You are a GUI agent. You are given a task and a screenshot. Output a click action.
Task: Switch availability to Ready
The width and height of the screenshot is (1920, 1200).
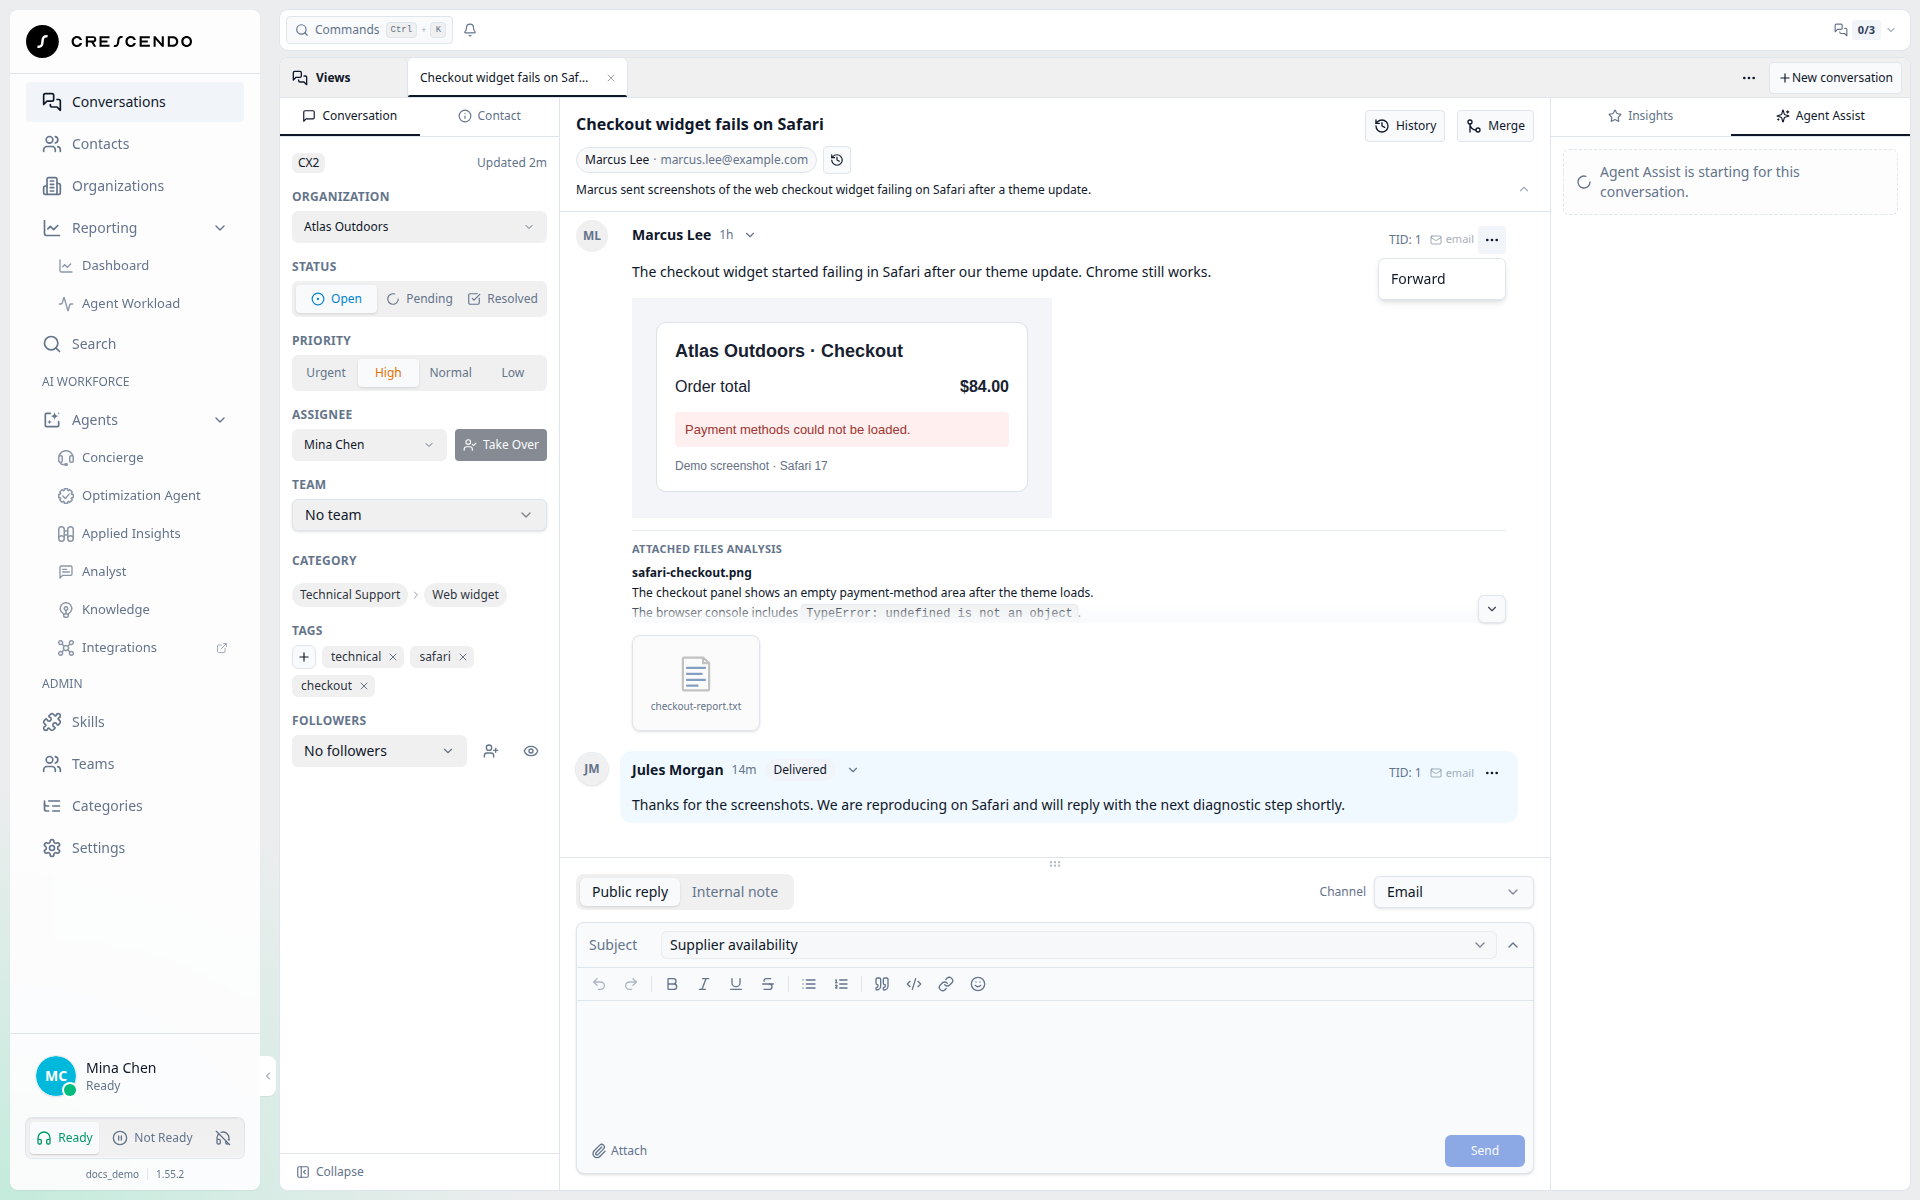pos(66,1138)
